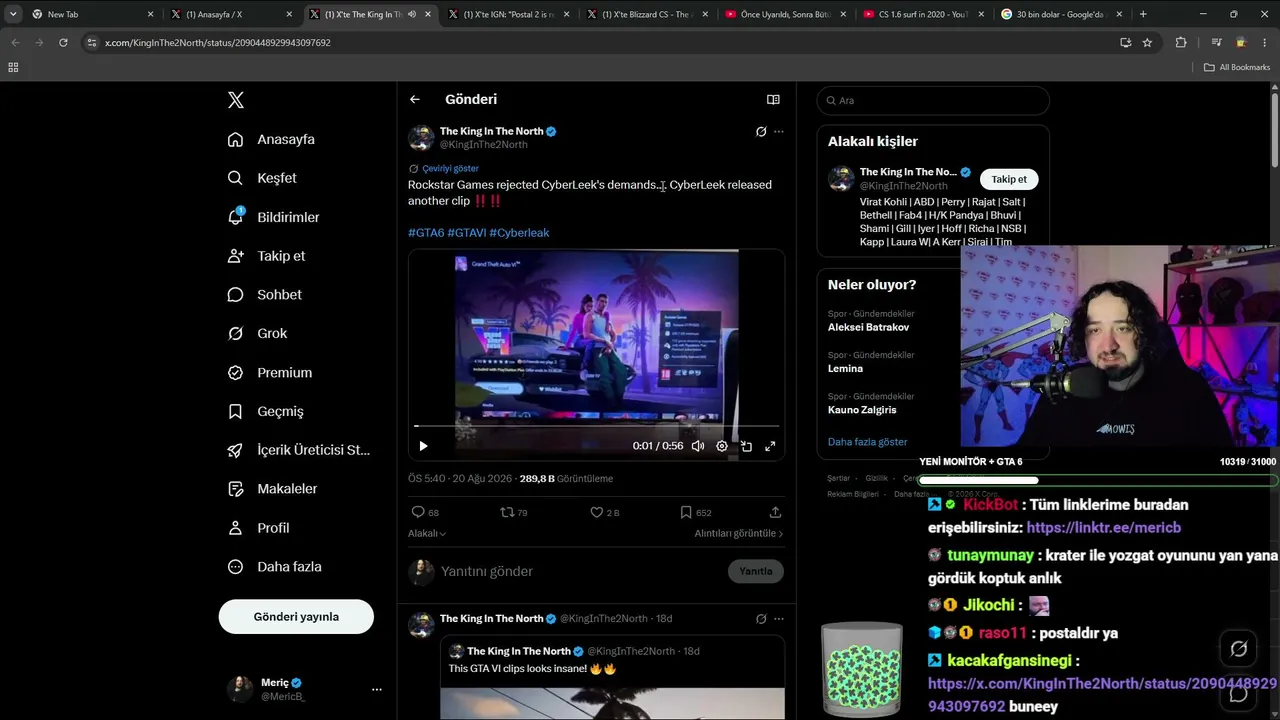The image size is (1280, 720).
Task: Open video settings gear
Action: 722,446
